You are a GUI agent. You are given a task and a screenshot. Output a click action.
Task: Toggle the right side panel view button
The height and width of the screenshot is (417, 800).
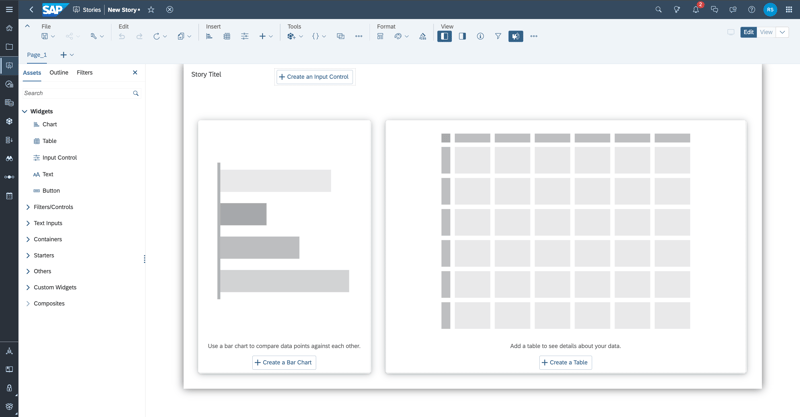(462, 36)
